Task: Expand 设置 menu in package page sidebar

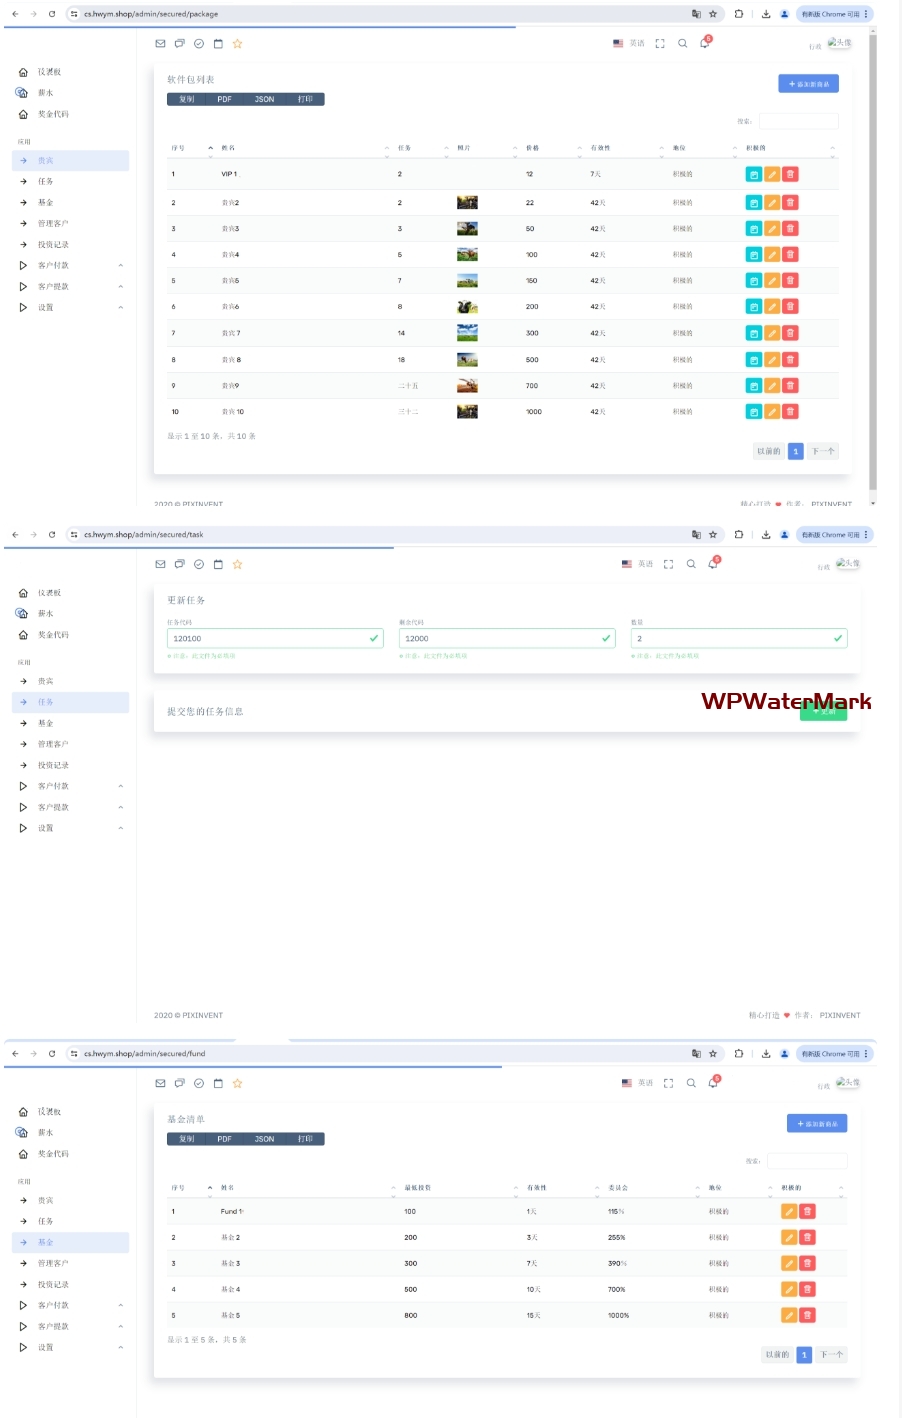Action: [x=70, y=308]
